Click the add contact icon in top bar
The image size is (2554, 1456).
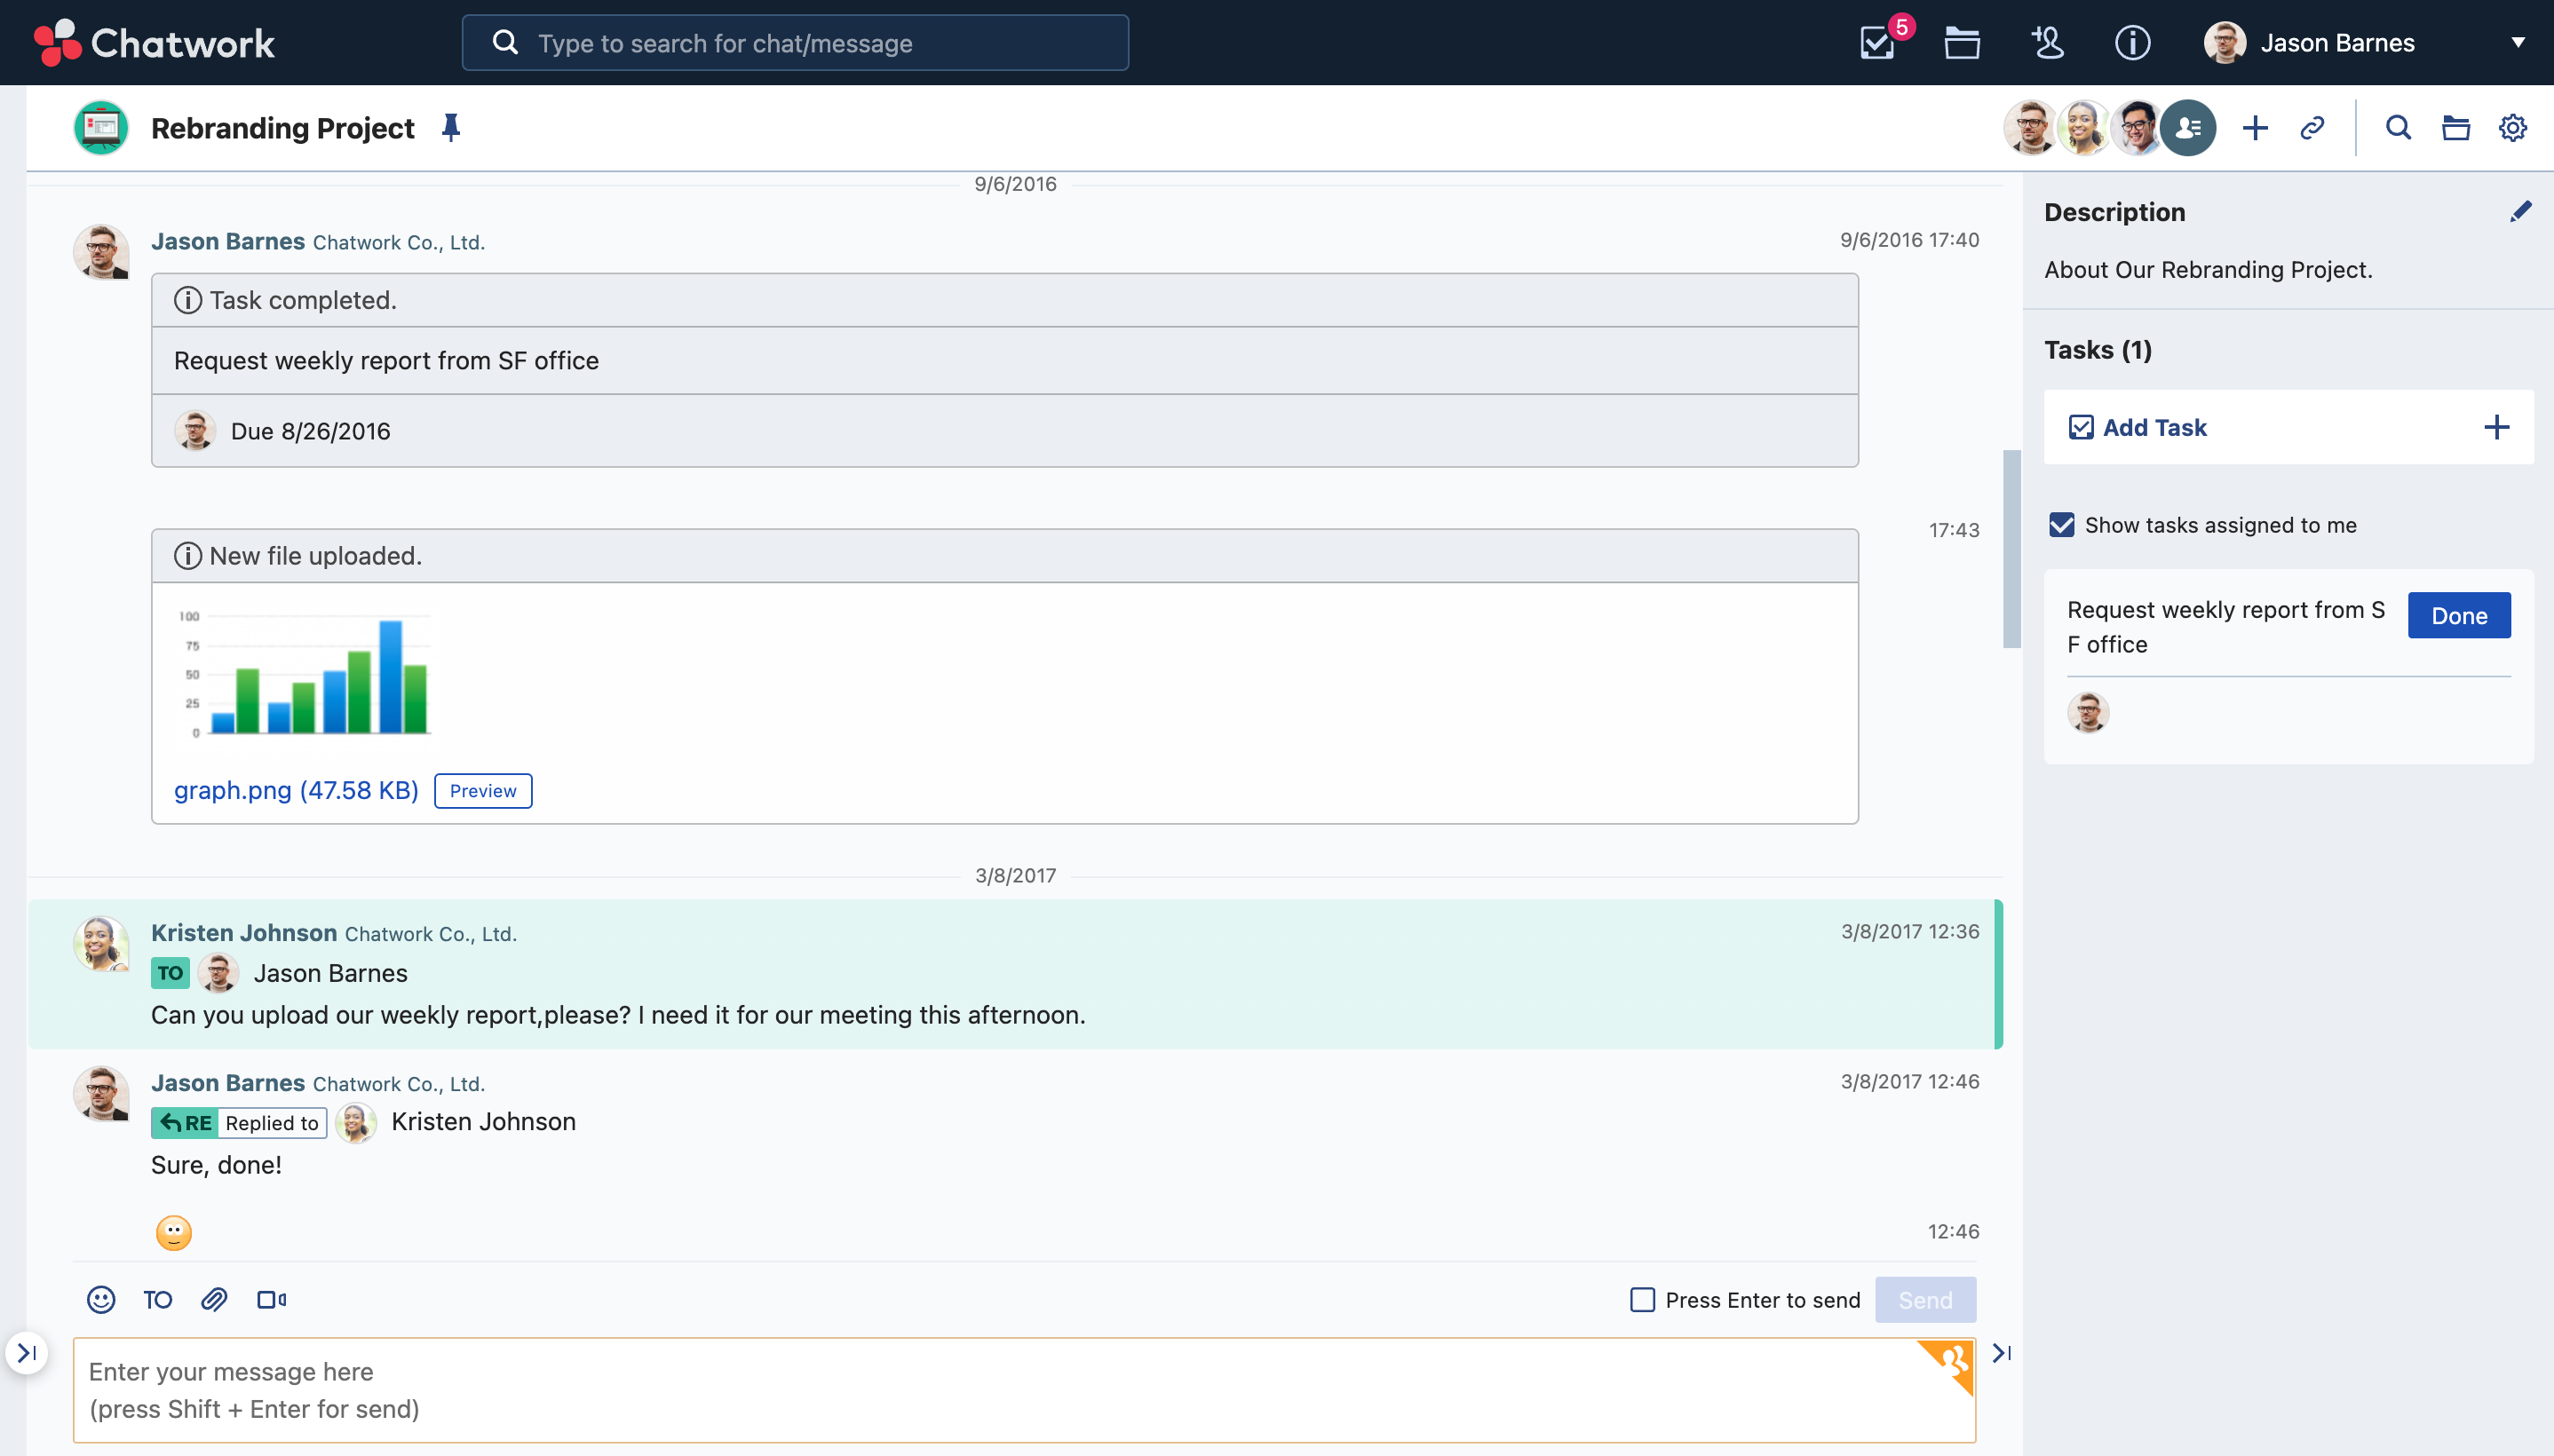click(x=2047, y=43)
